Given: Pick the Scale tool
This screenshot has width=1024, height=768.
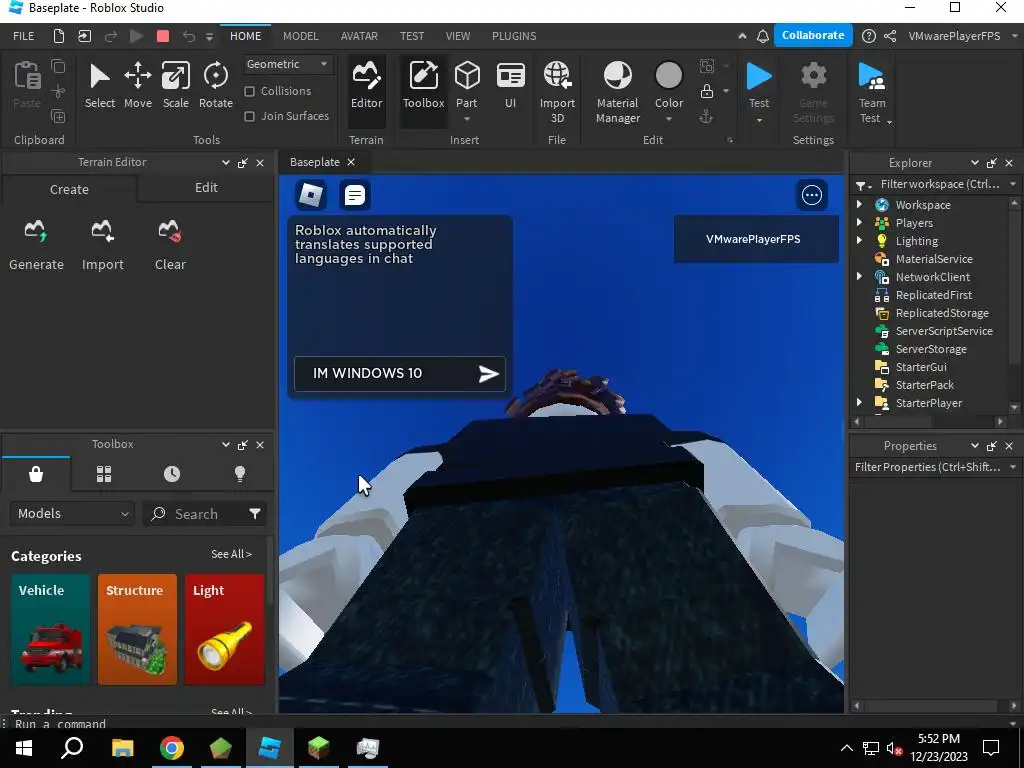Looking at the screenshot, I should tap(176, 85).
